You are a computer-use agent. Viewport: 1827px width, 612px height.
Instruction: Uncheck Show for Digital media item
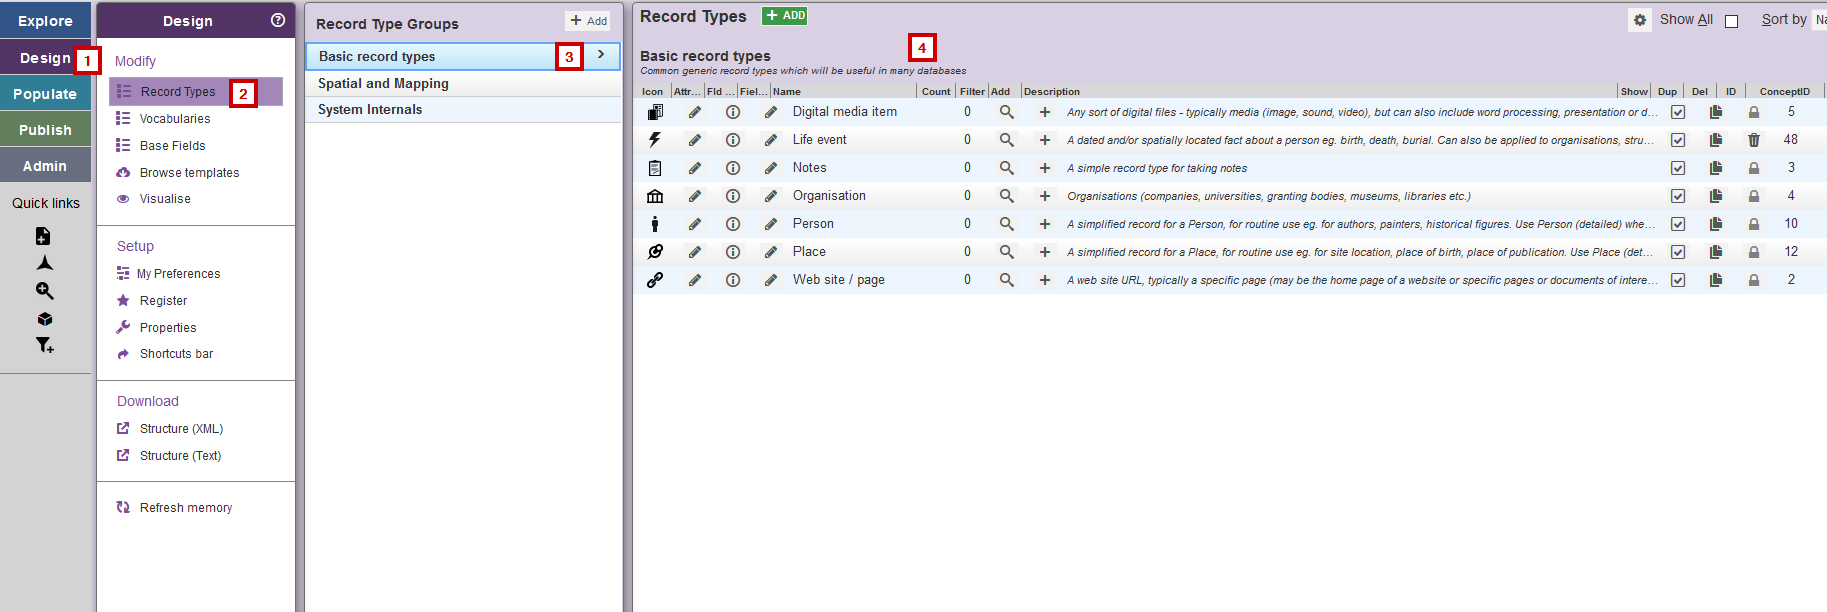[1677, 112]
